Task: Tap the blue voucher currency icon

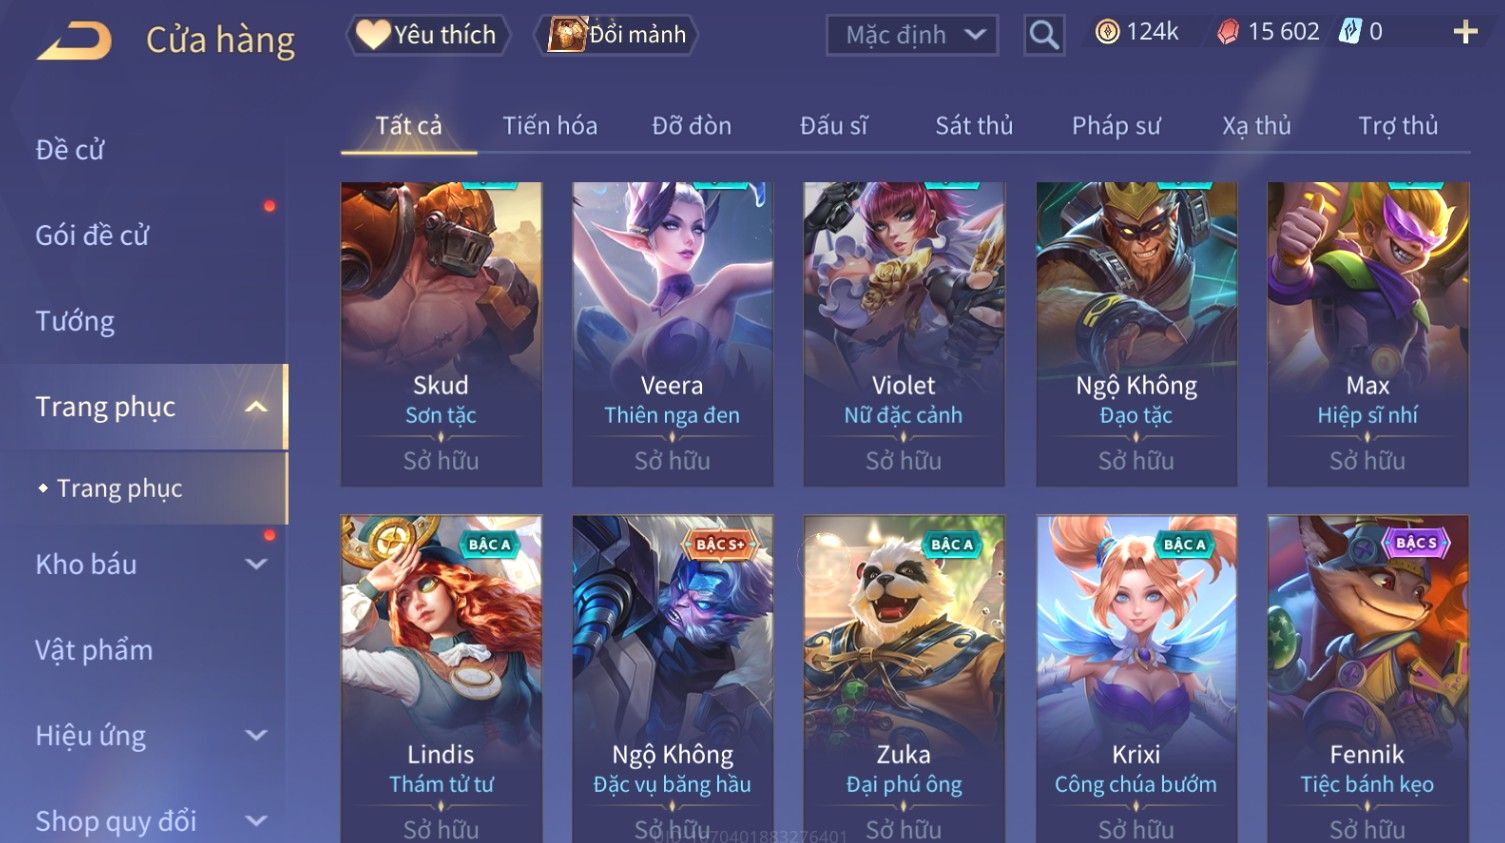Action: point(1351,32)
